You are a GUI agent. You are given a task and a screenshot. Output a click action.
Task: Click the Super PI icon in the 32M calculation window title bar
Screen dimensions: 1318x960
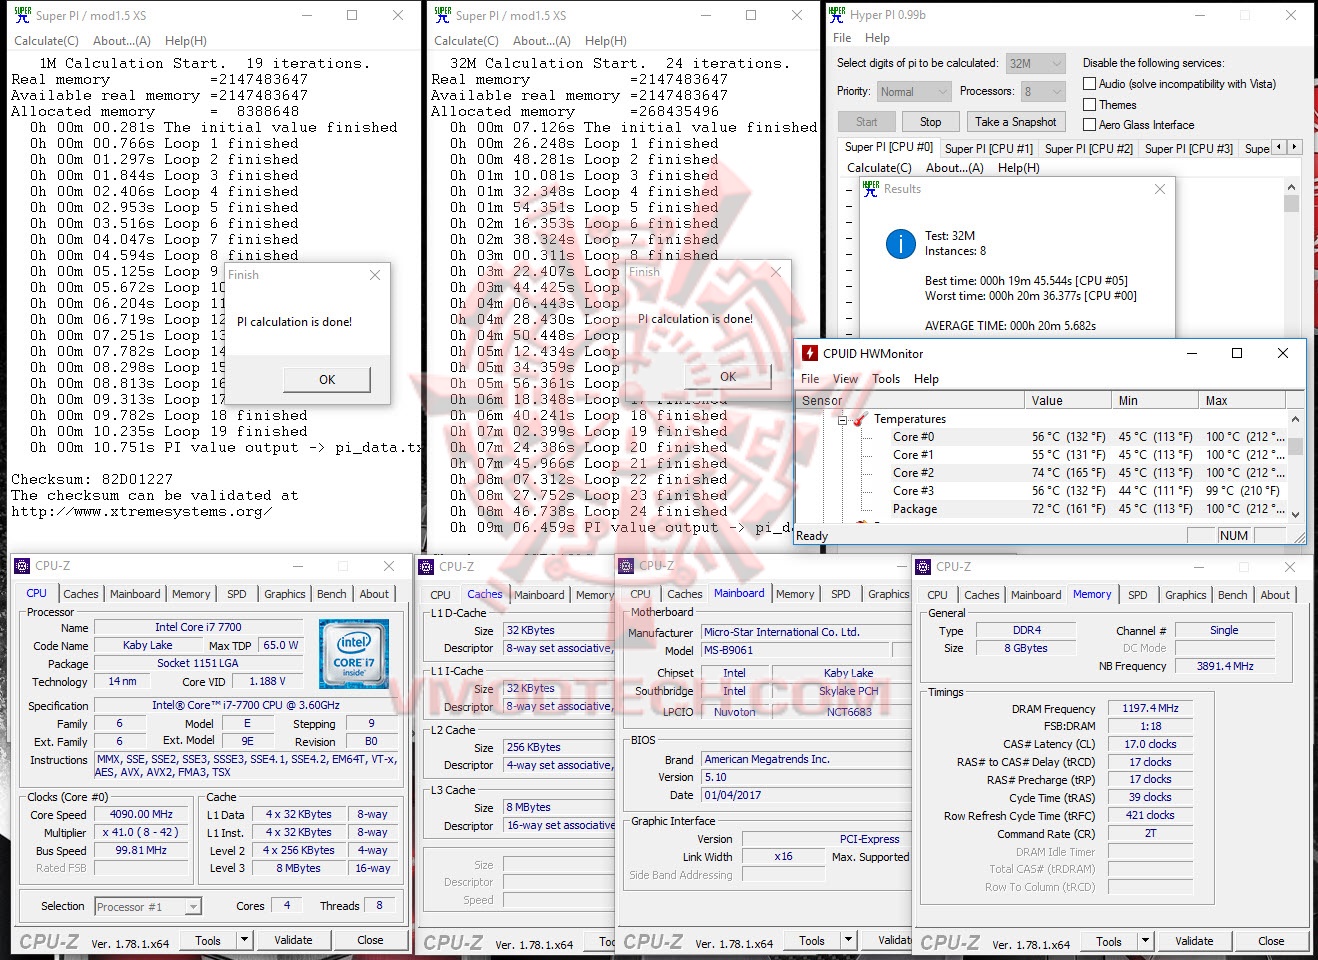point(442,15)
